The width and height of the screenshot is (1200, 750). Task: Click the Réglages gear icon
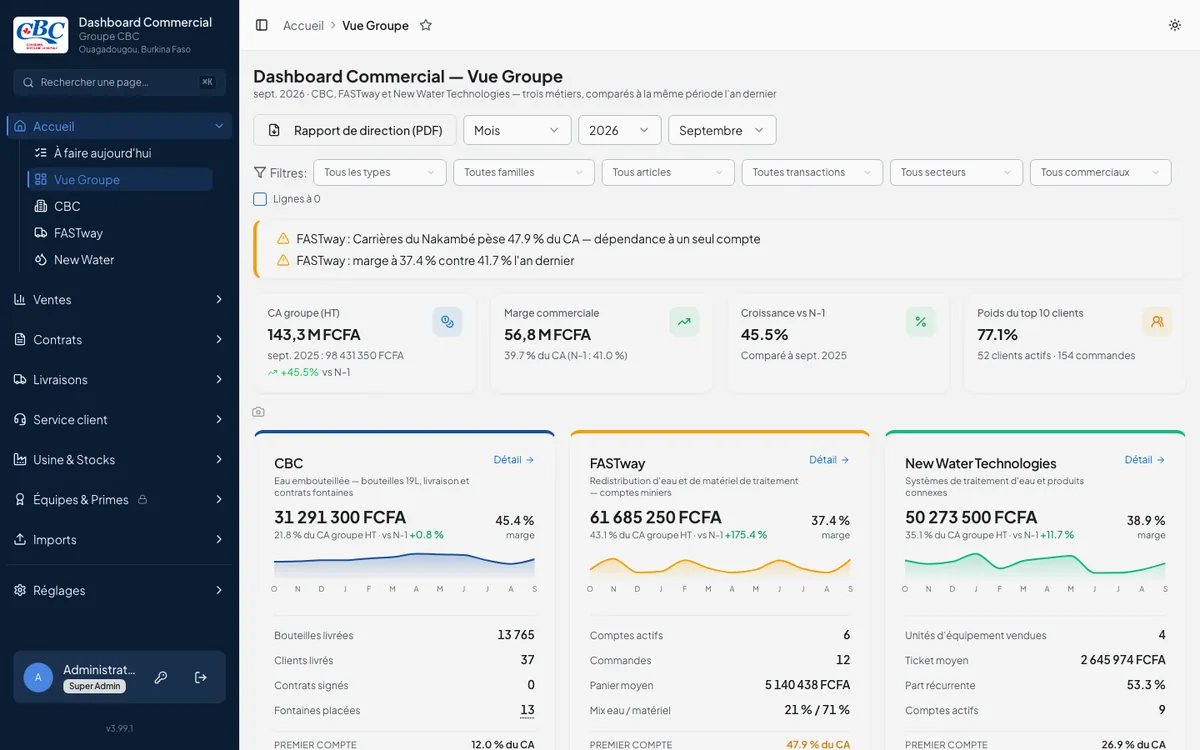tap(20, 590)
